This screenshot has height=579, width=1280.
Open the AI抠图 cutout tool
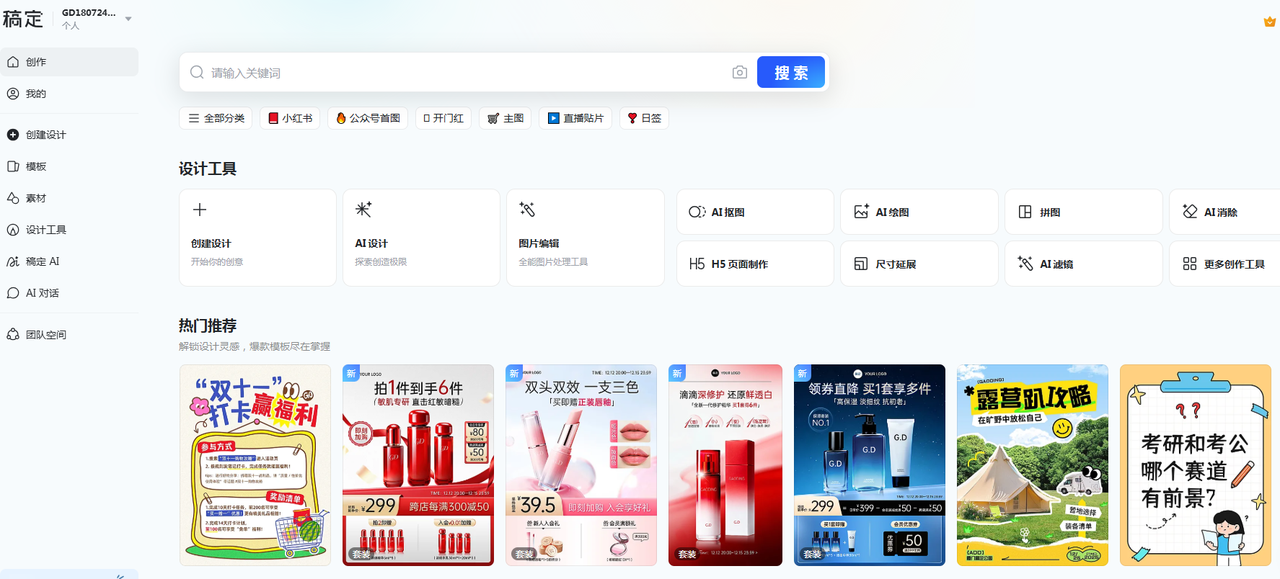tap(755, 212)
